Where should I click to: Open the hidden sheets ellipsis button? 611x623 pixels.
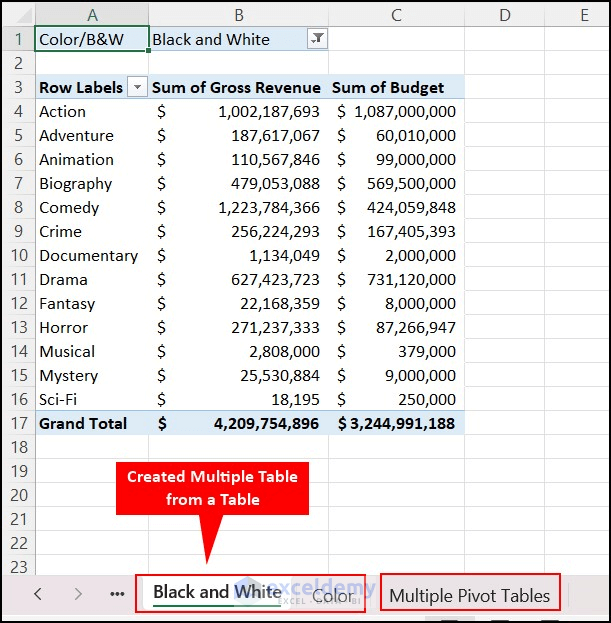[117, 594]
